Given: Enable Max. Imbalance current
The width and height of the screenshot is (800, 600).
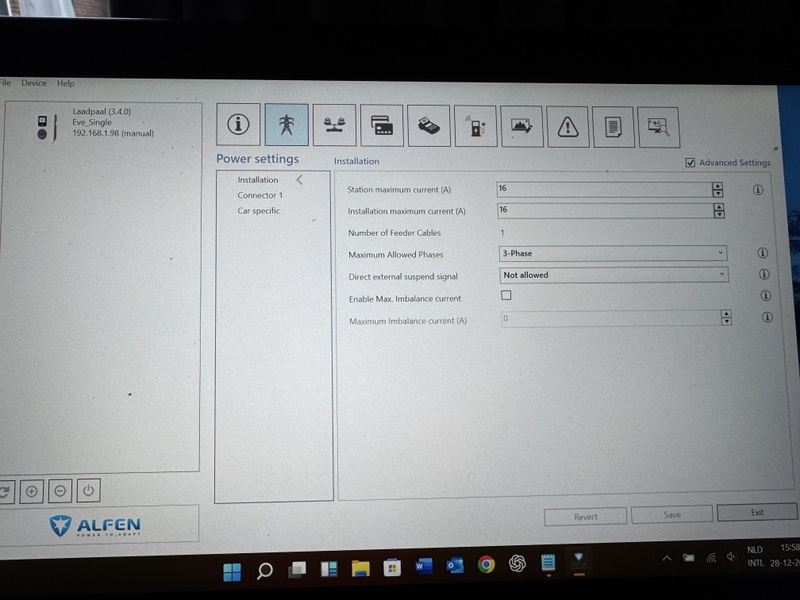Looking at the screenshot, I should point(506,295).
